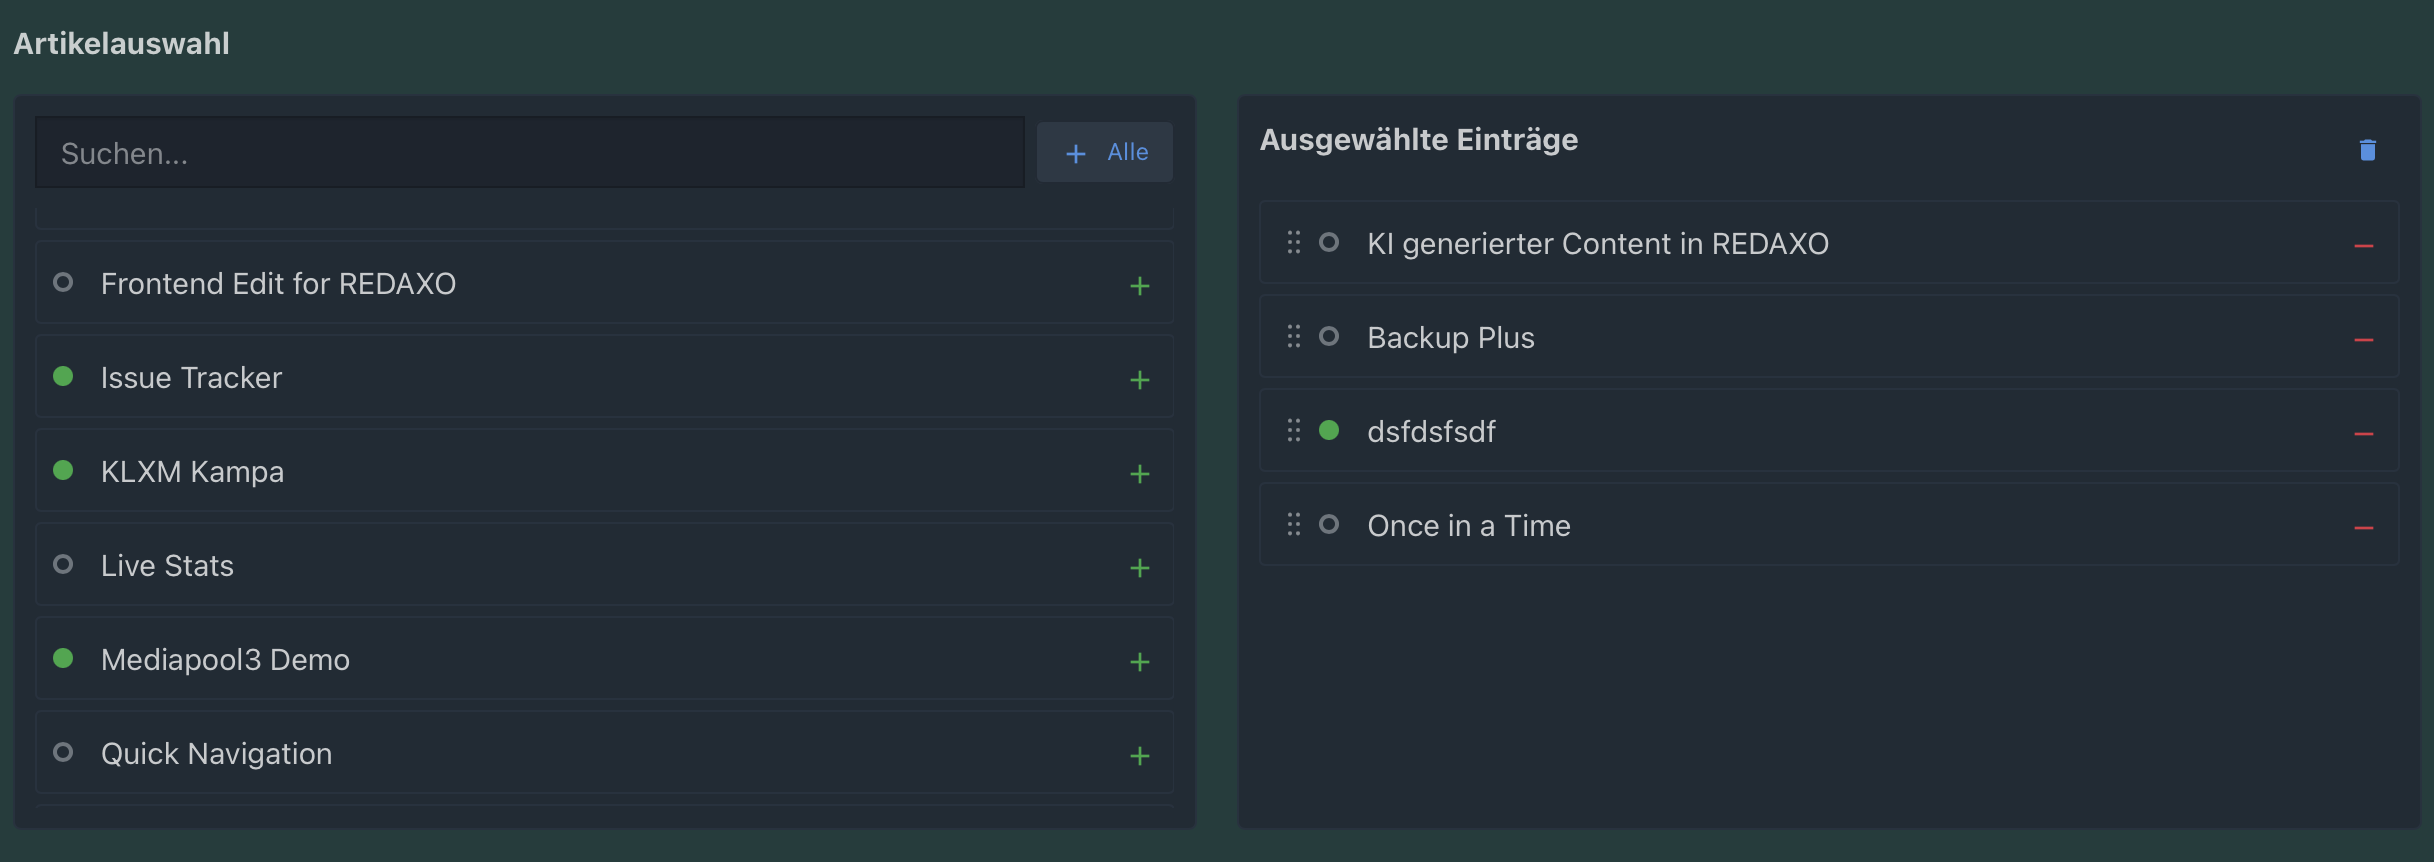Remove Backup Plus using the minus icon

[x=2363, y=340]
